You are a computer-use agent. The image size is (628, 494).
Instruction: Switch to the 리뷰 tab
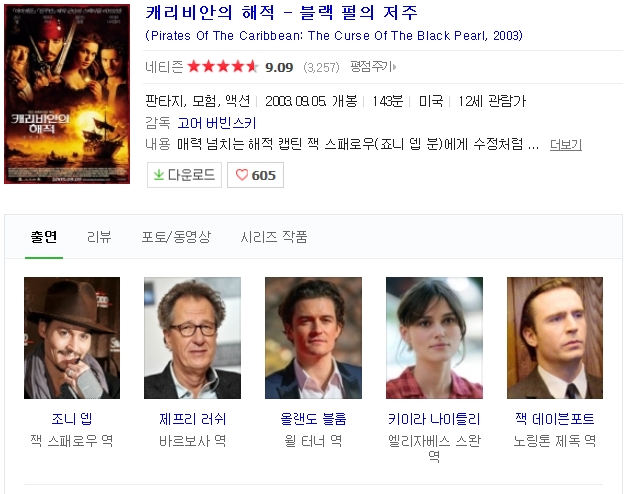[x=99, y=237]
